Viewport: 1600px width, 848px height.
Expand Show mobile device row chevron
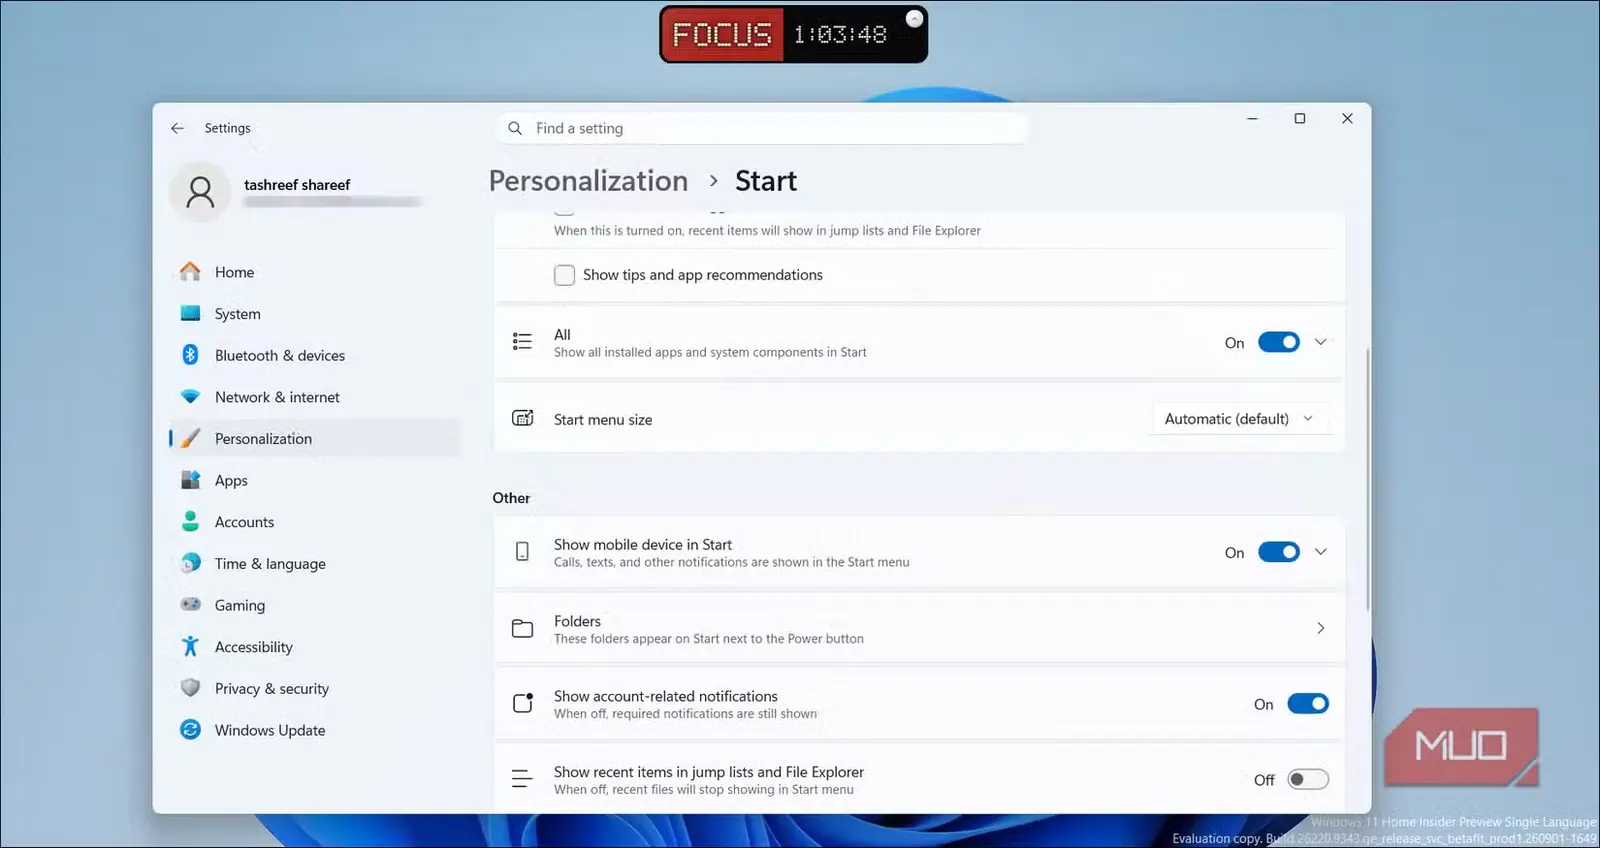pyautogui.click(x=1320, y=552)
